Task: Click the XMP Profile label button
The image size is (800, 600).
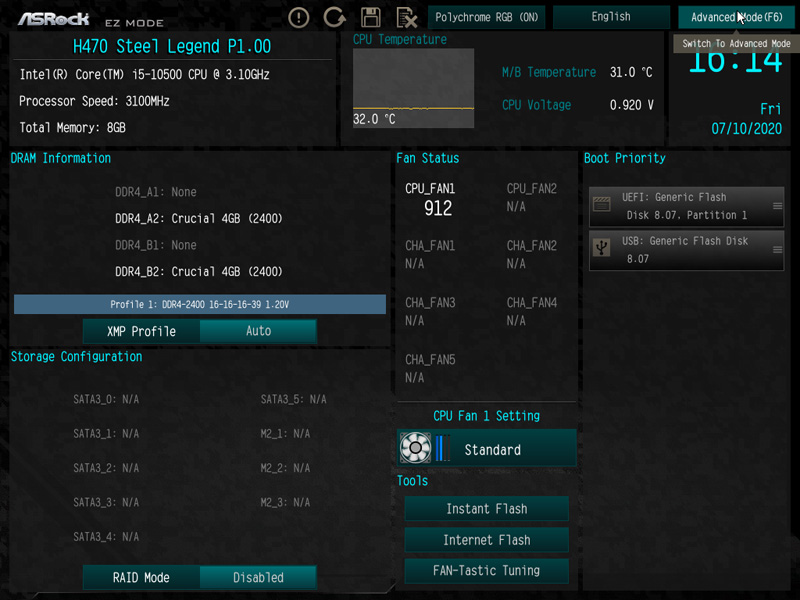Action: (x=141, y=331)
